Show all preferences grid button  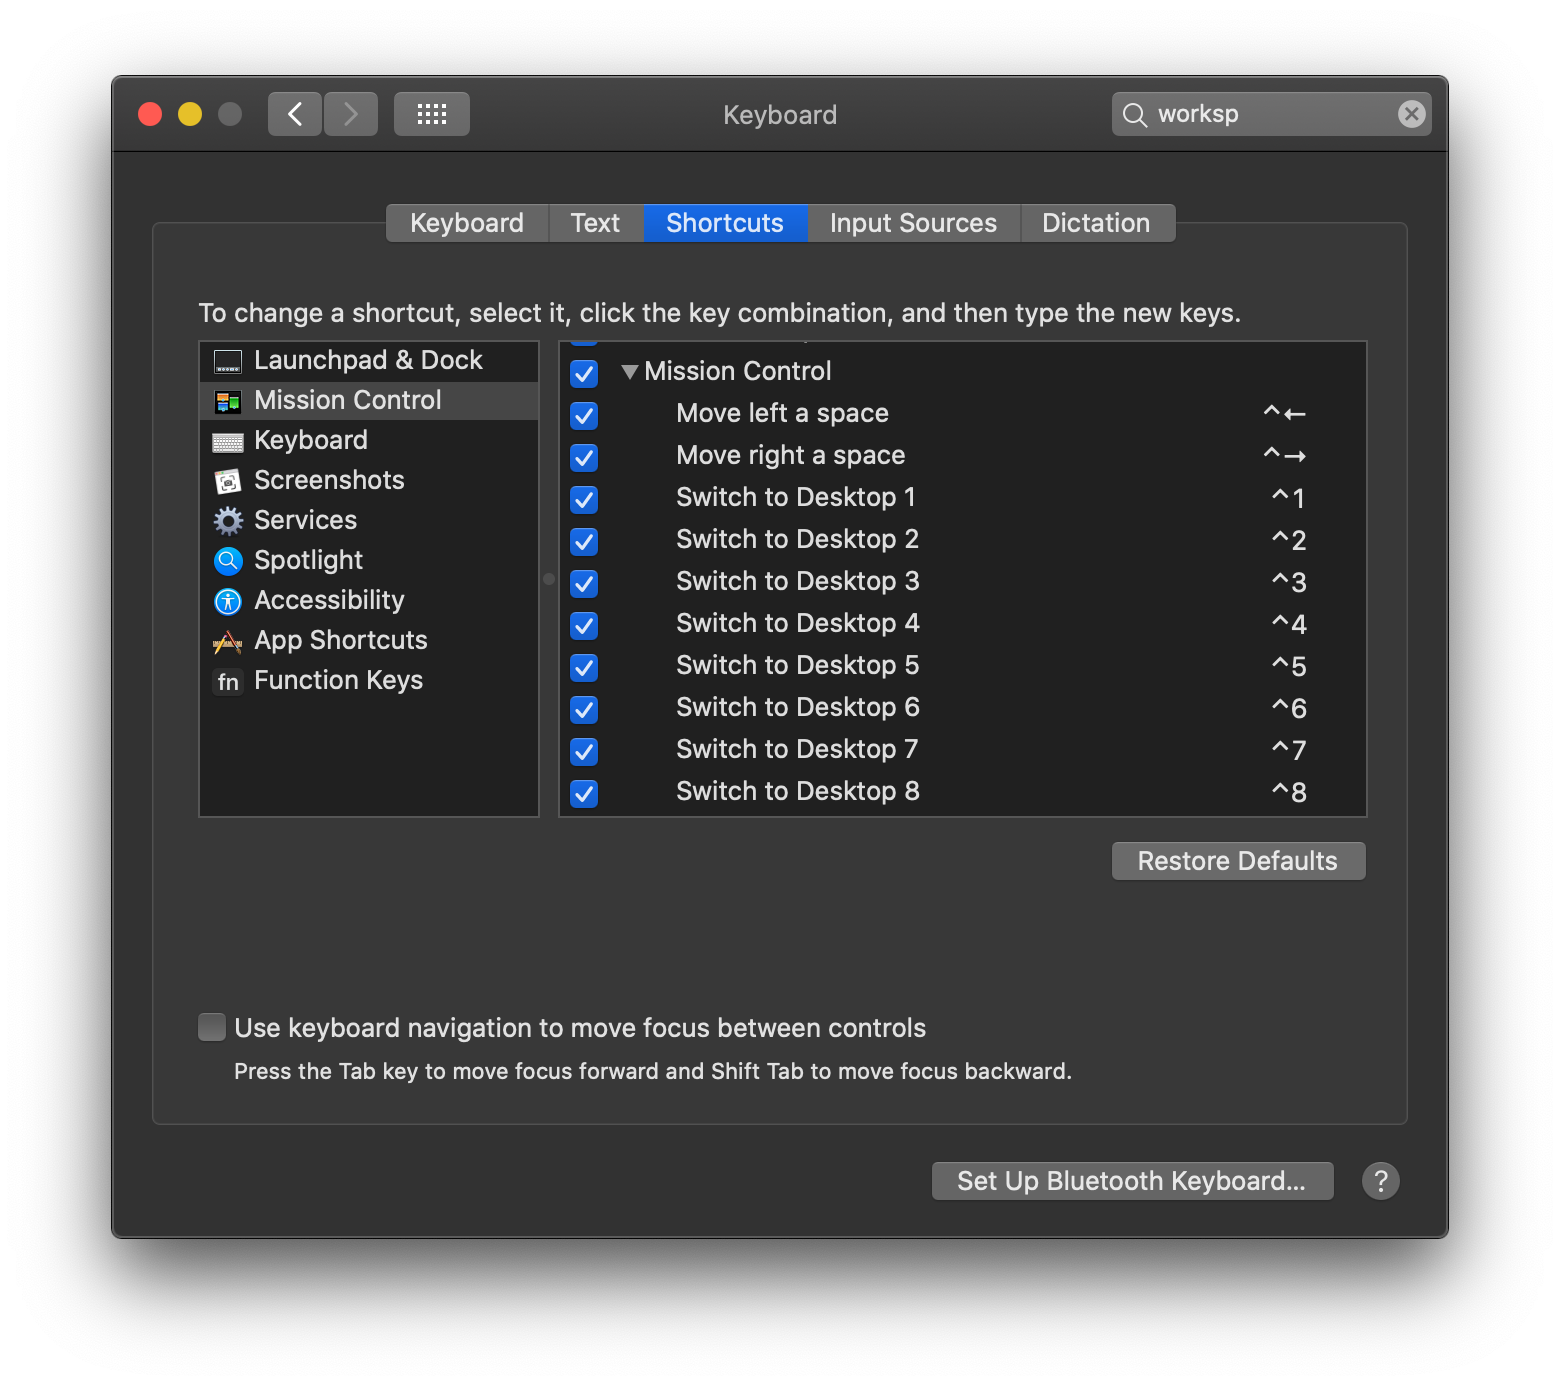pos(432,114)
